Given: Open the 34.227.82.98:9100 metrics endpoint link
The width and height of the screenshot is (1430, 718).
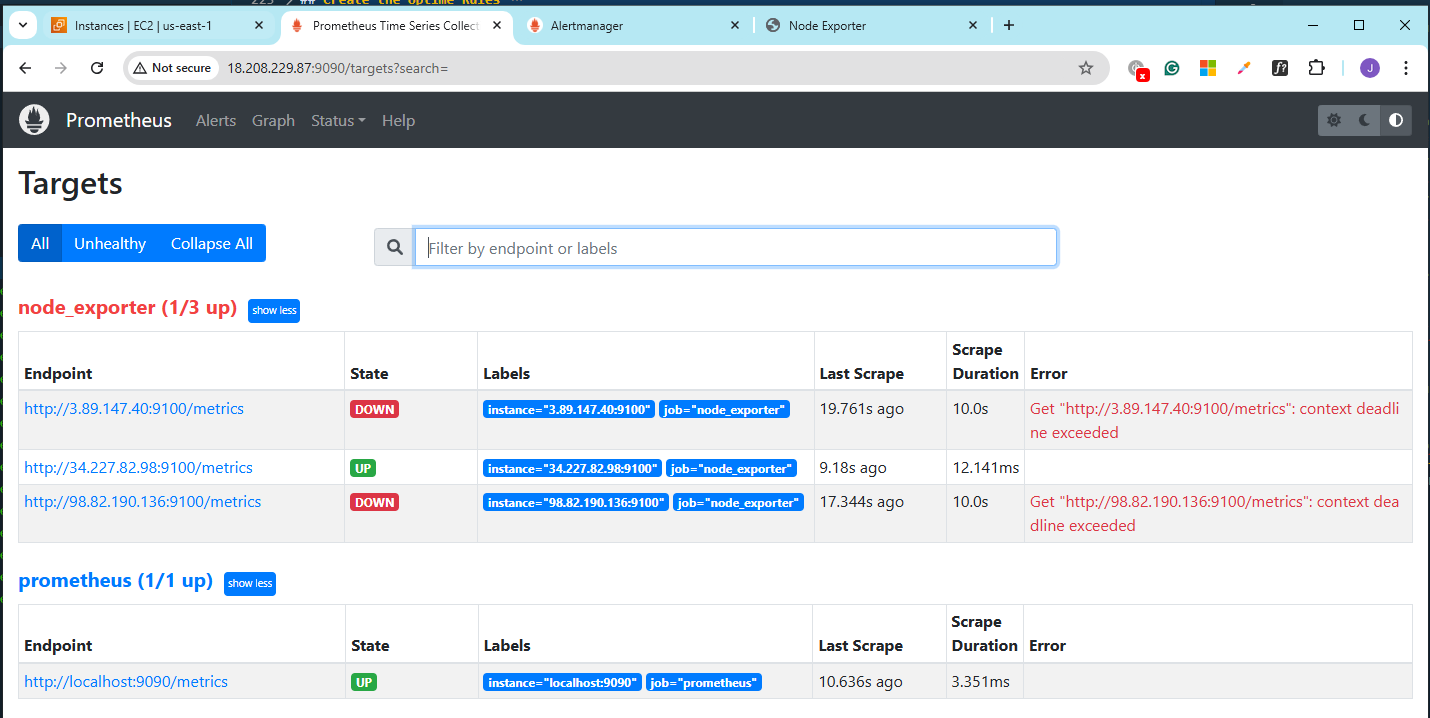Looking at the screenshot, I should pos(138,467).
